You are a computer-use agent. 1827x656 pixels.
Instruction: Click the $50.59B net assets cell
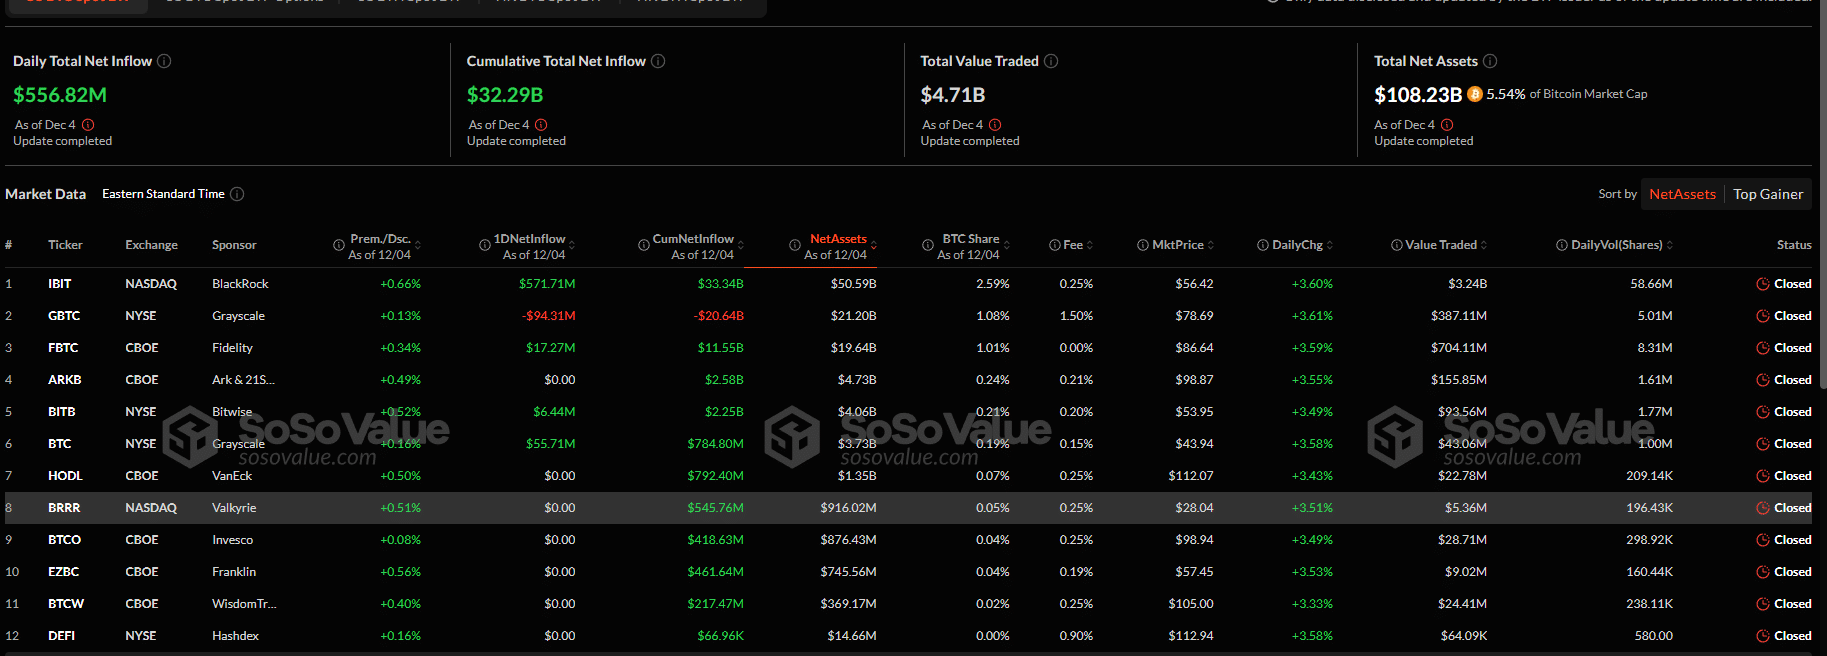click(x=854, y=284)
